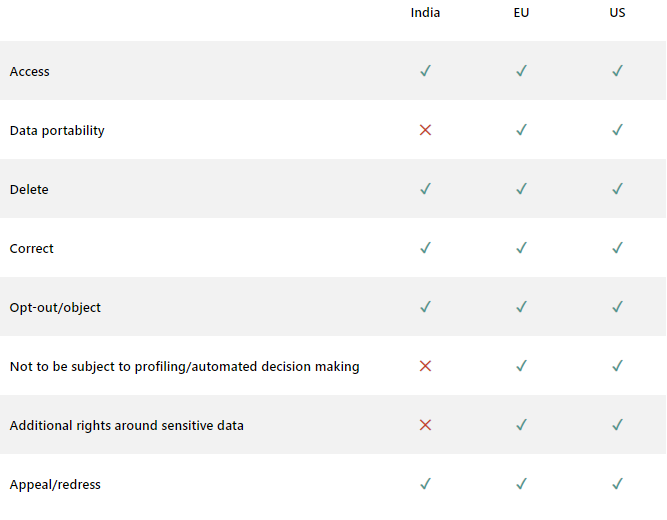Click the Appeal/redress row label
This screenshot has width=667, height=520.
[55, 485]
